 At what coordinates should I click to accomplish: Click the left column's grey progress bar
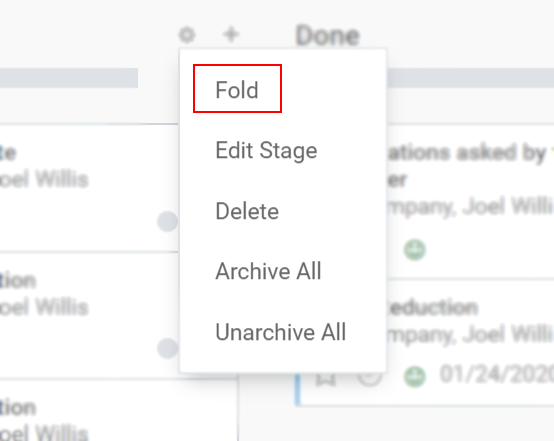point(69,78)
